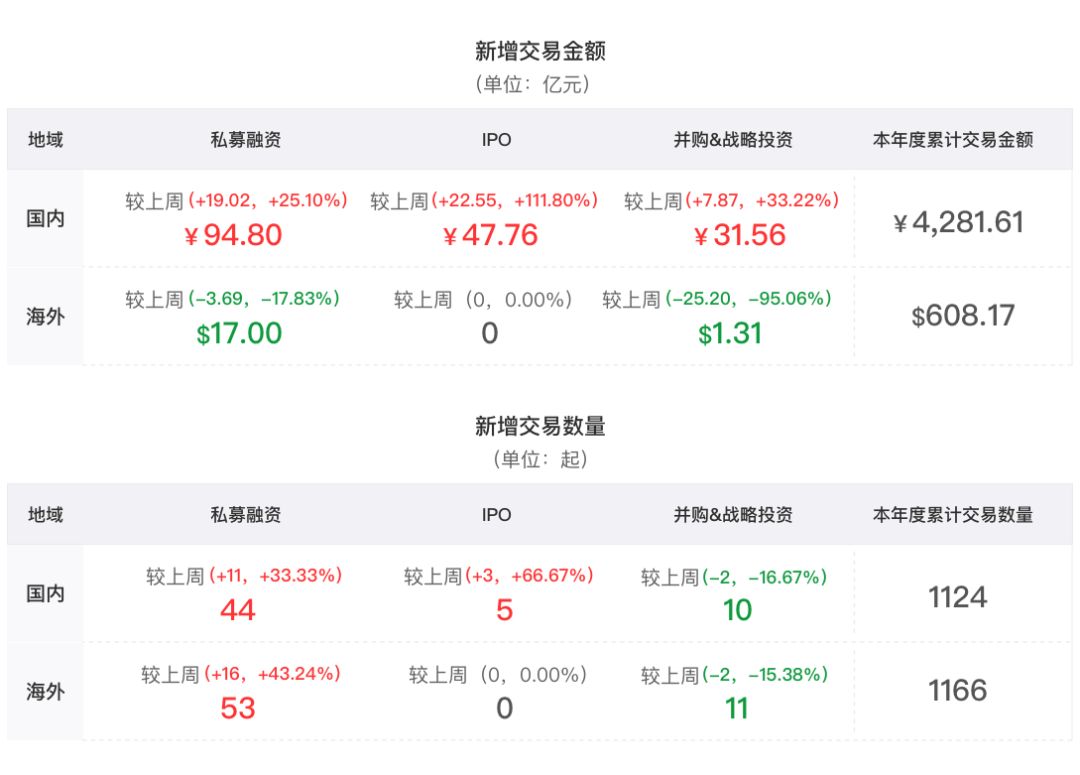This screenshot has width=1080, height=775.
Task: Select the ¥94.80 domestic private financing value
Action: click(233, 235)
